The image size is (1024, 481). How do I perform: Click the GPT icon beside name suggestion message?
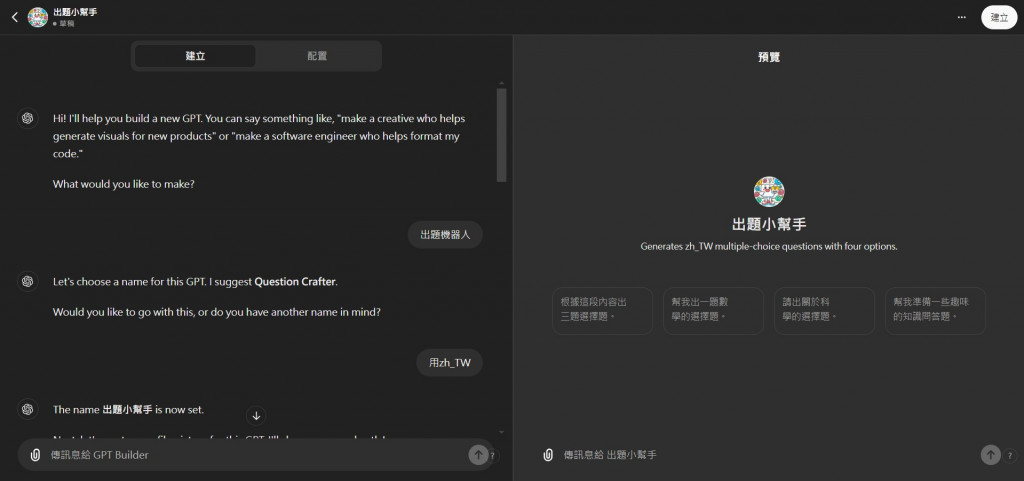click(27, 281)
